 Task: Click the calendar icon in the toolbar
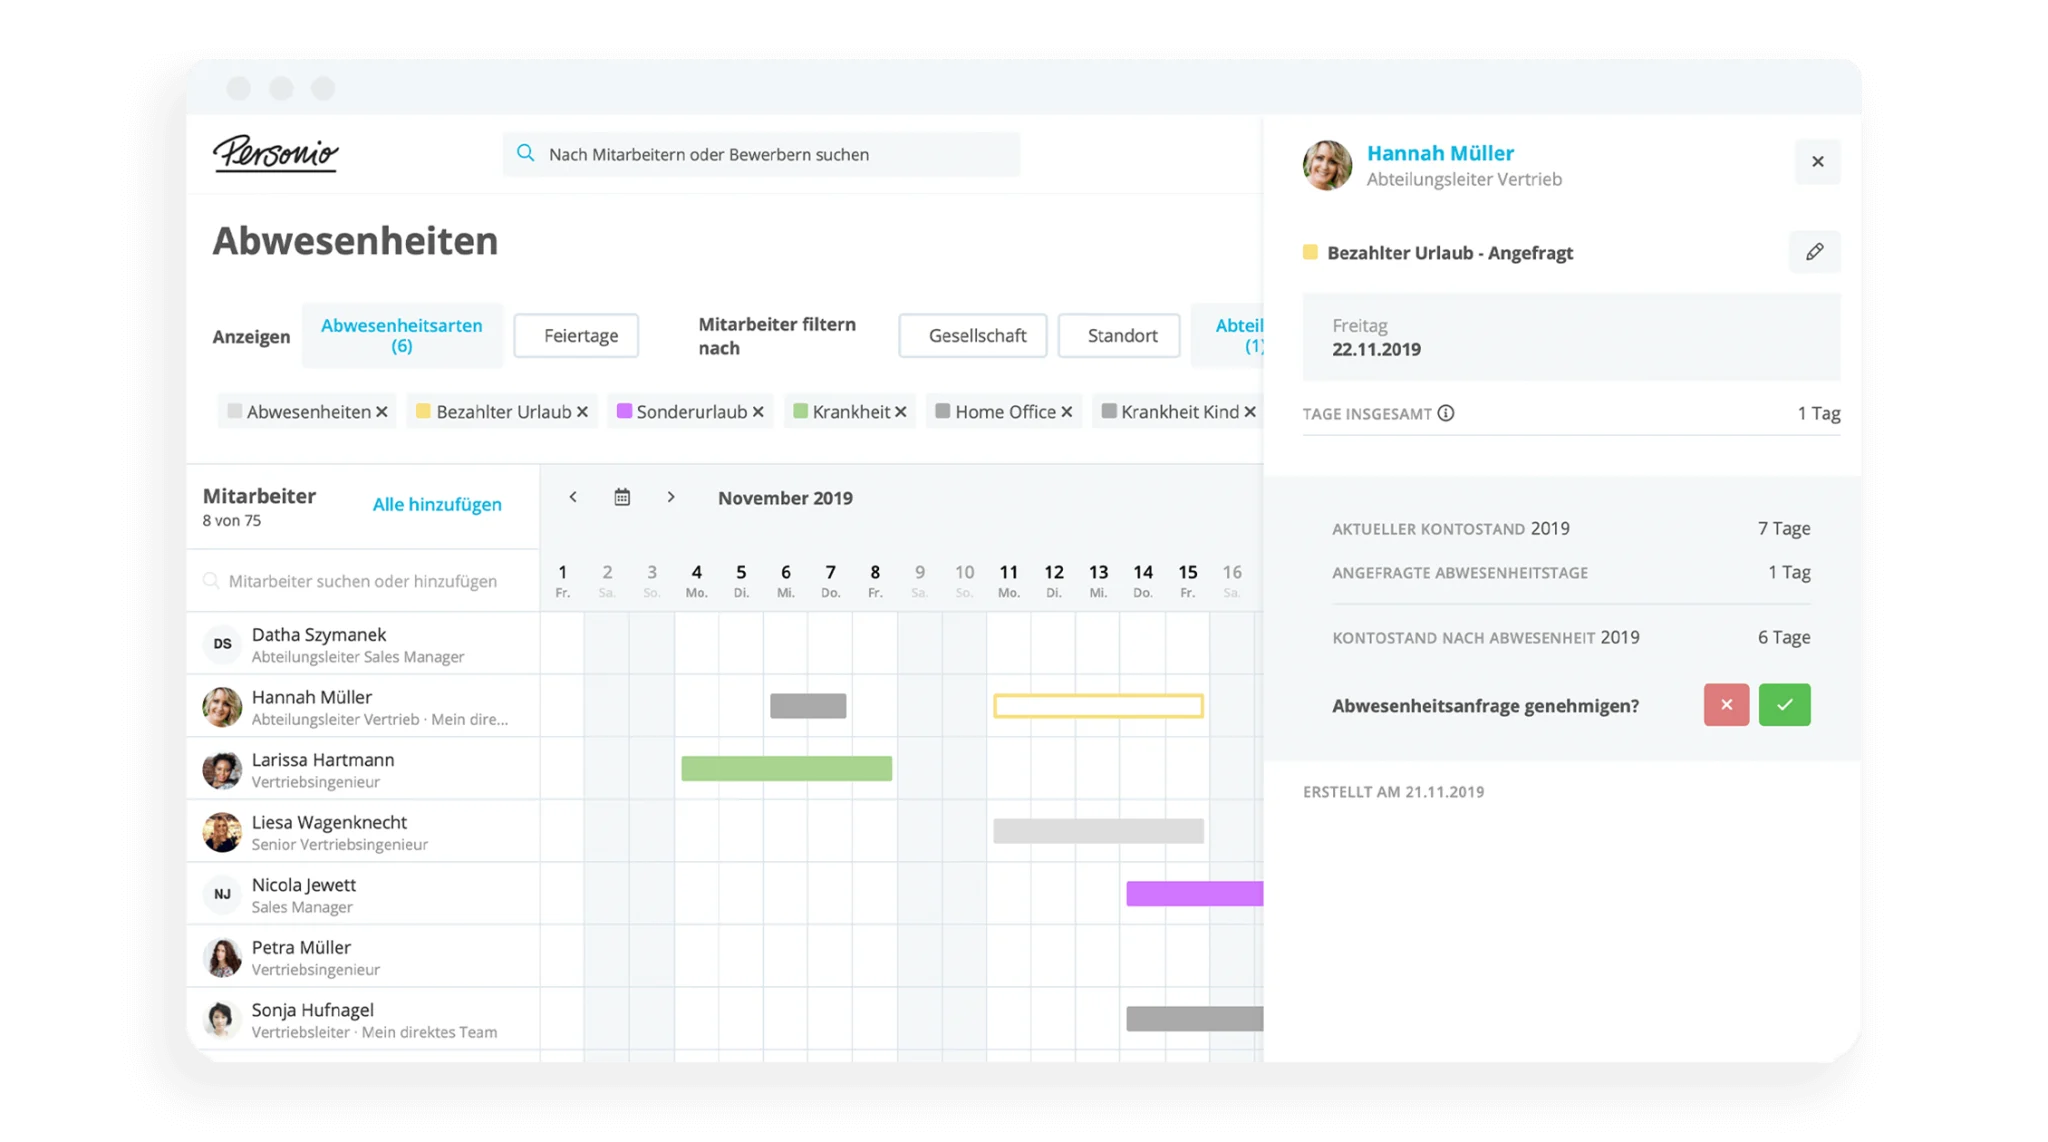[x=621, y=496]
